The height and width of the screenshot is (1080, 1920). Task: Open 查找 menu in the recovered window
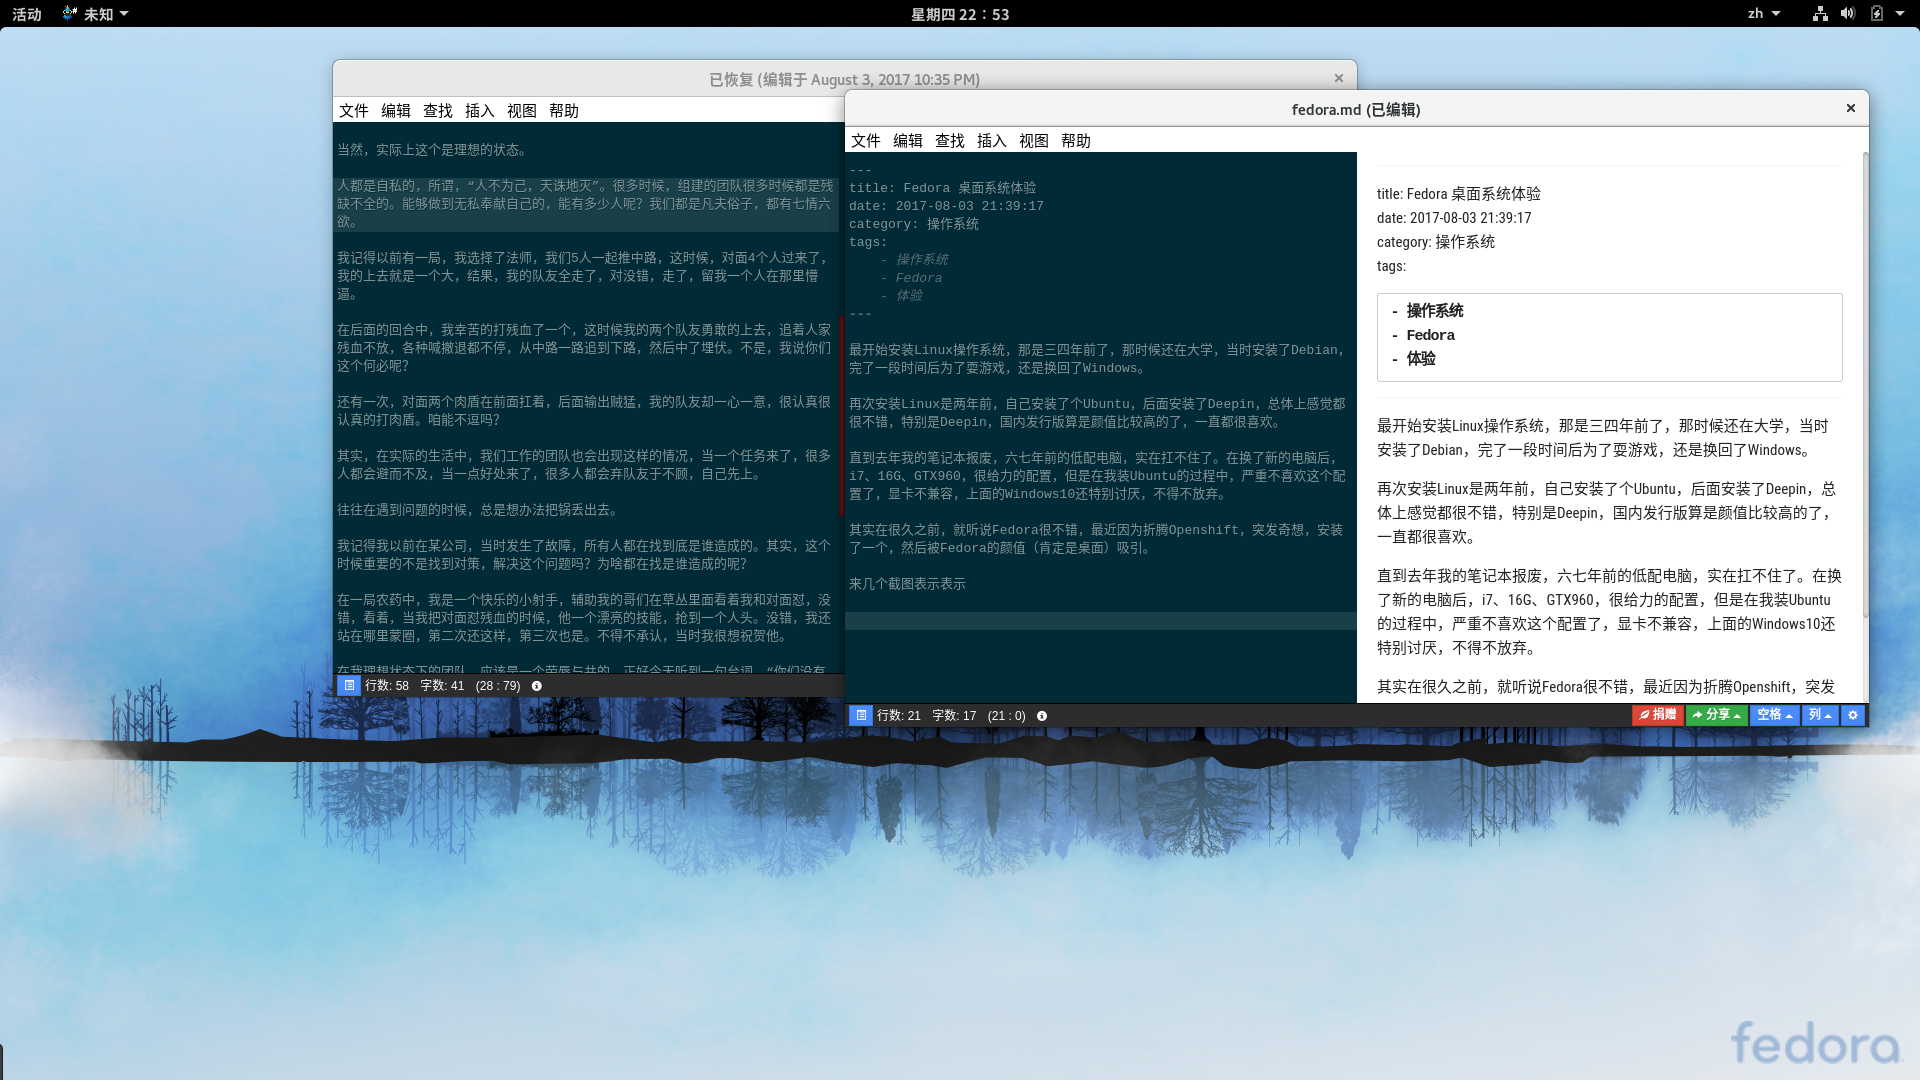[438, 111]
